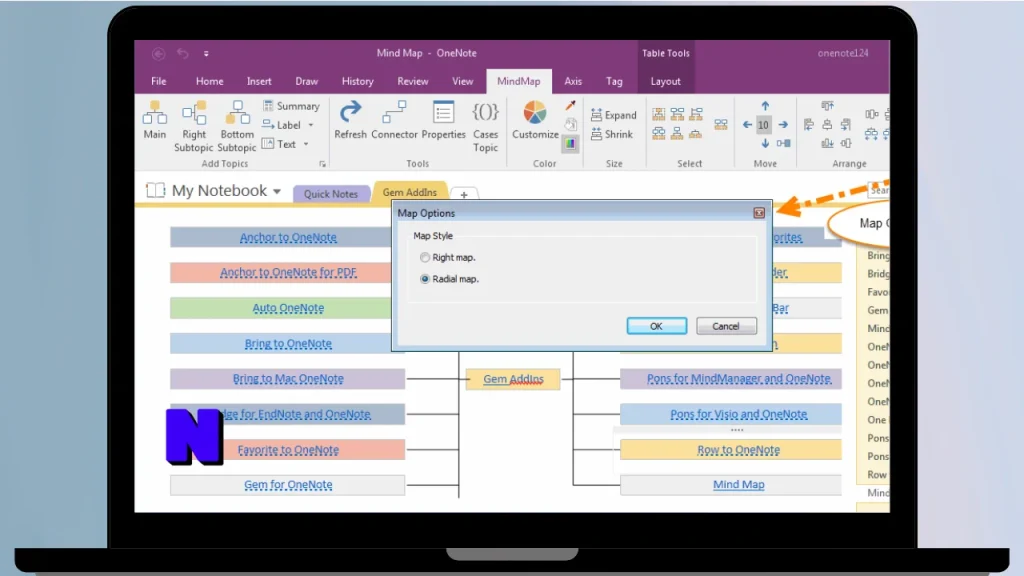Pick the color eyedropper pen icon
The image size is (1024, 576).
(570, 105)
